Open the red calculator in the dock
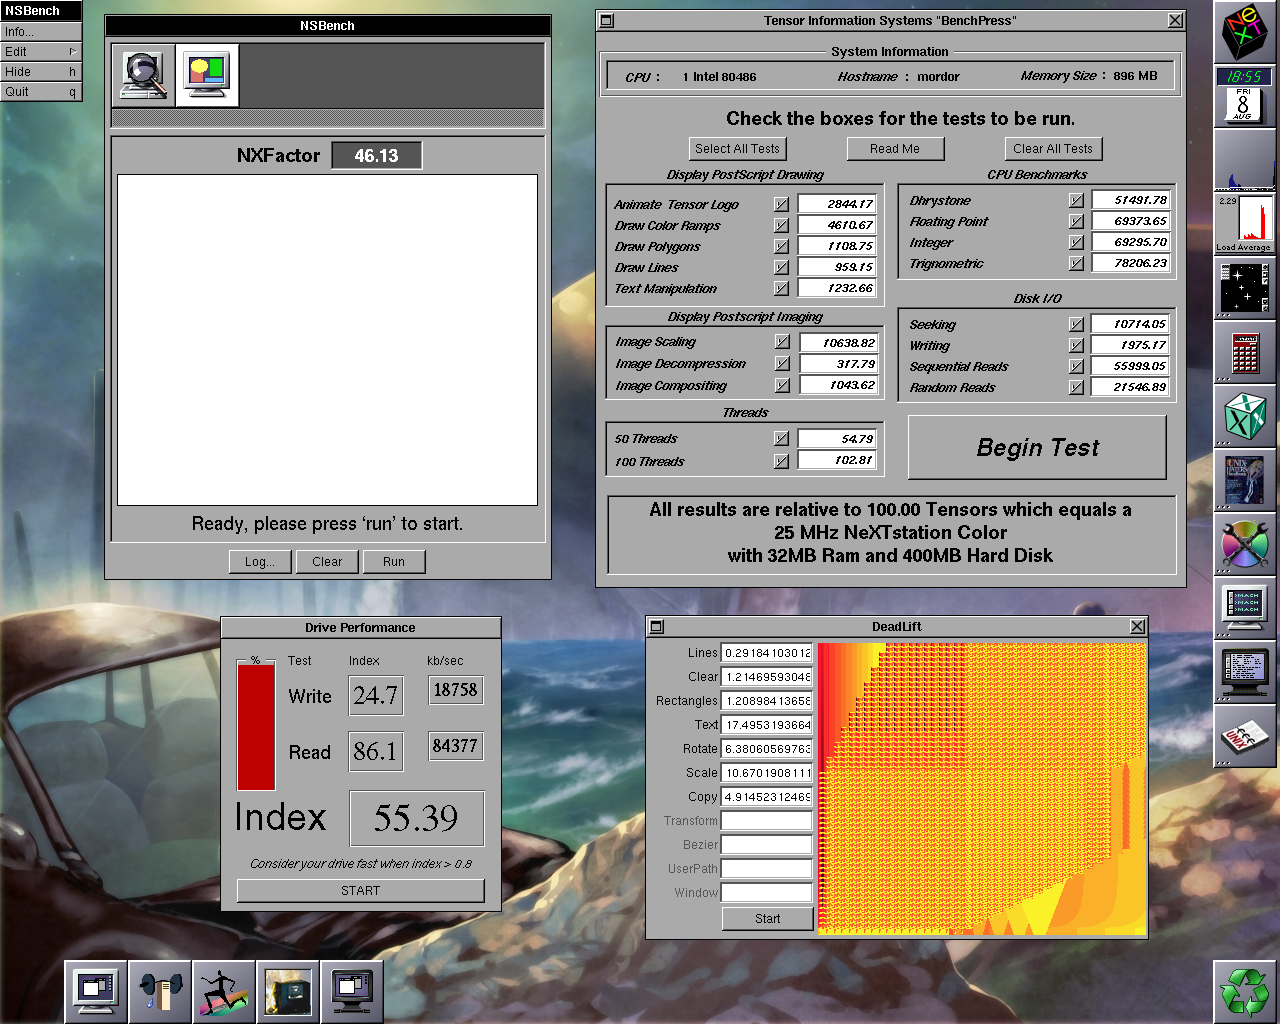The image size is (1280, 1024). point(1245,353)
